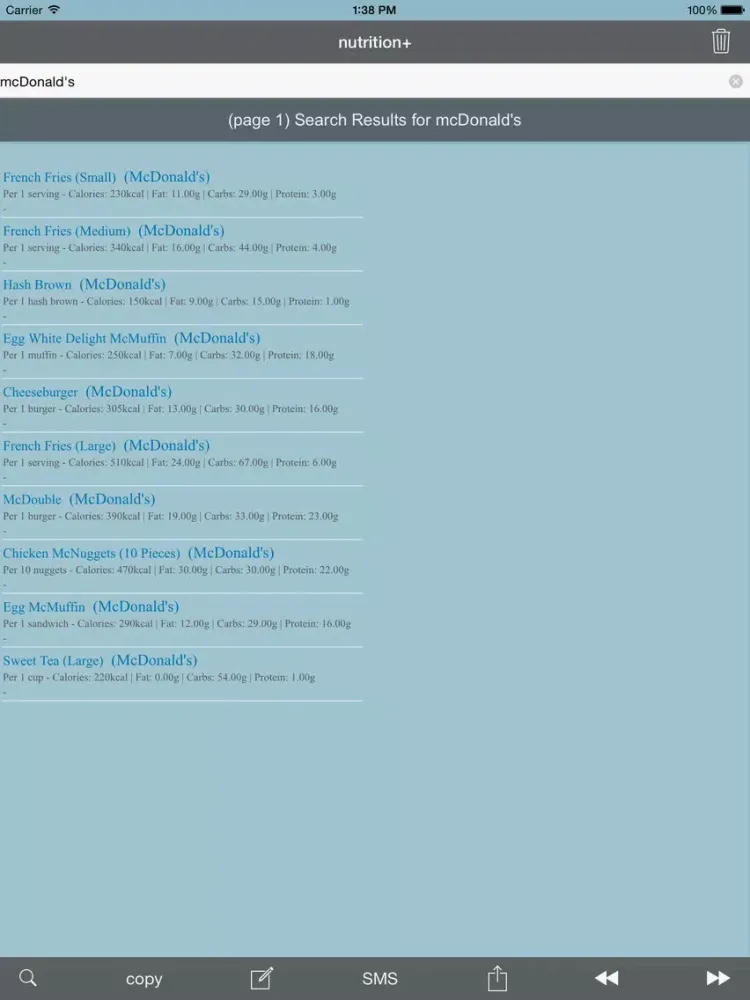This screenshot has width=750, height=1000.
Task: Select 'Per 1 muffin' nutrition line
Action: pyautogui.click(x=168, y=355)
